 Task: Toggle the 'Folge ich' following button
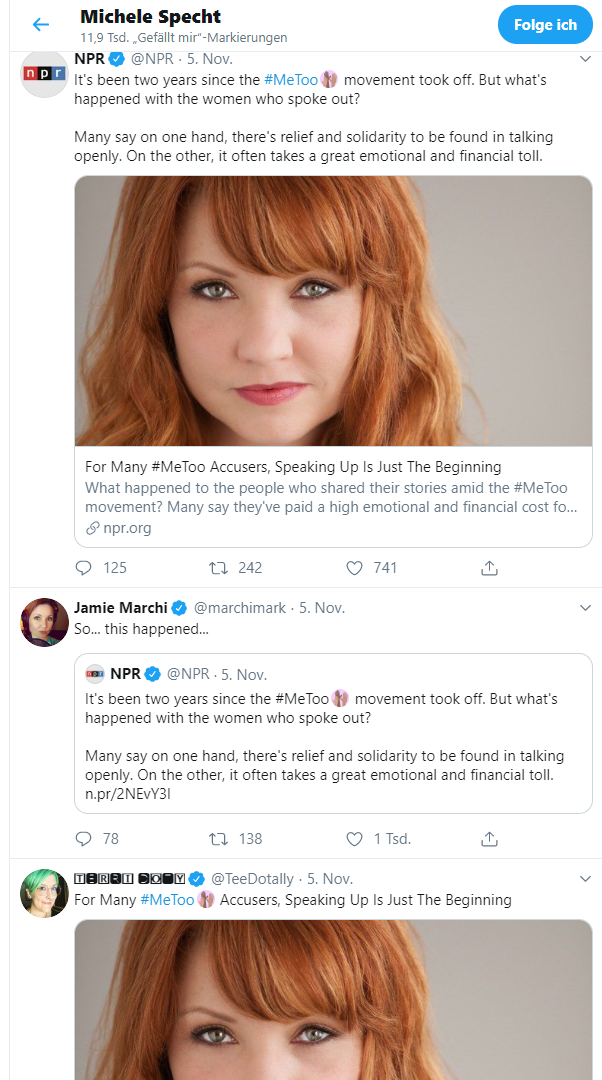(x=545, y=25)
